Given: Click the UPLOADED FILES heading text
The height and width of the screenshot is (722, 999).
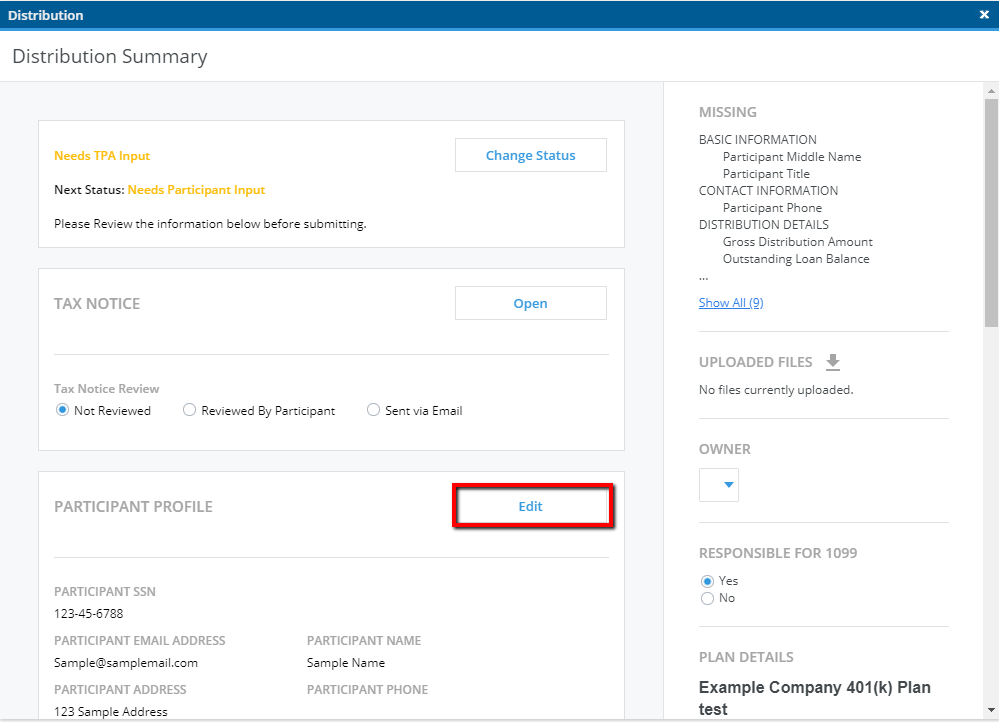Looking at the screenshot, I should 756,362.
